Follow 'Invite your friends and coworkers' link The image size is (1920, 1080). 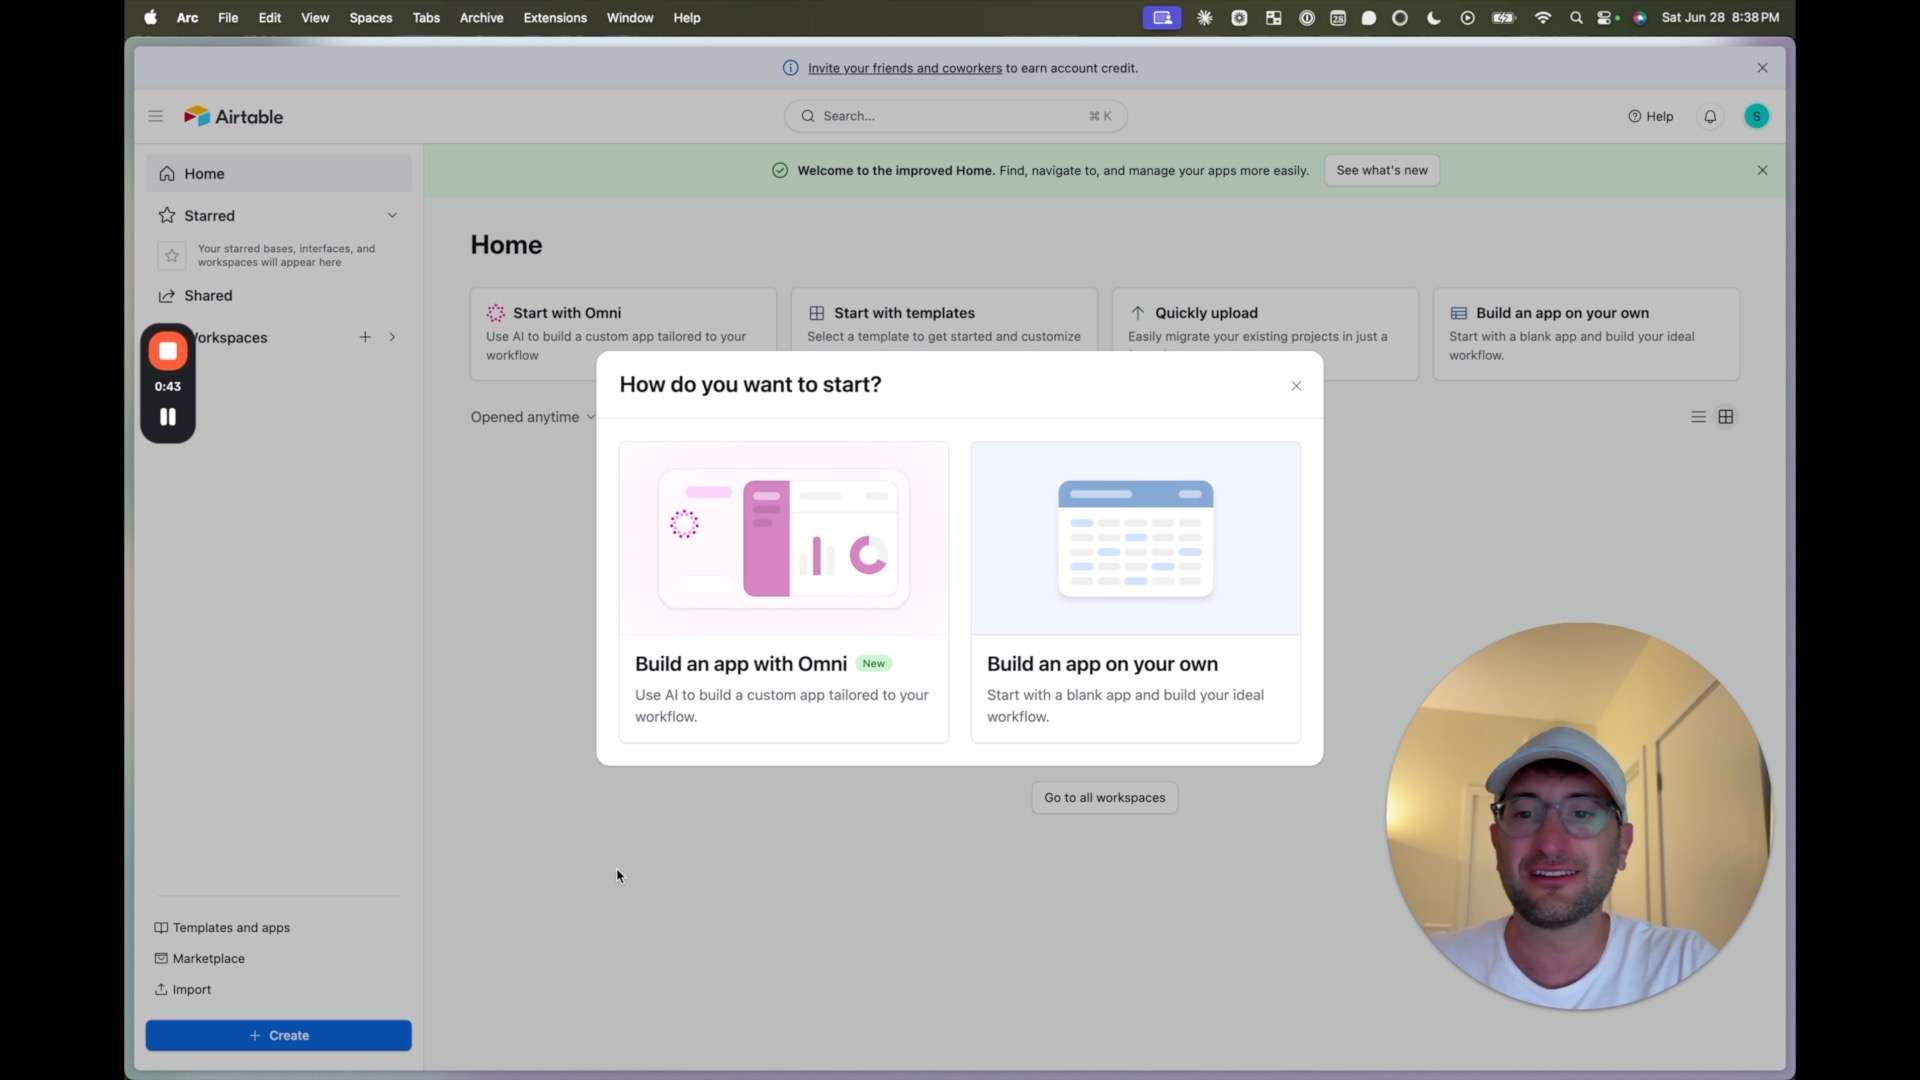point(905,68)
